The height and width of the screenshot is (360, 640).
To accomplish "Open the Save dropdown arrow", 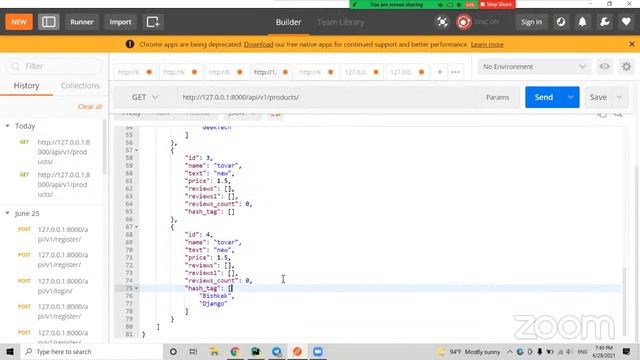I will pyautogui.click(x=619, y=97).
